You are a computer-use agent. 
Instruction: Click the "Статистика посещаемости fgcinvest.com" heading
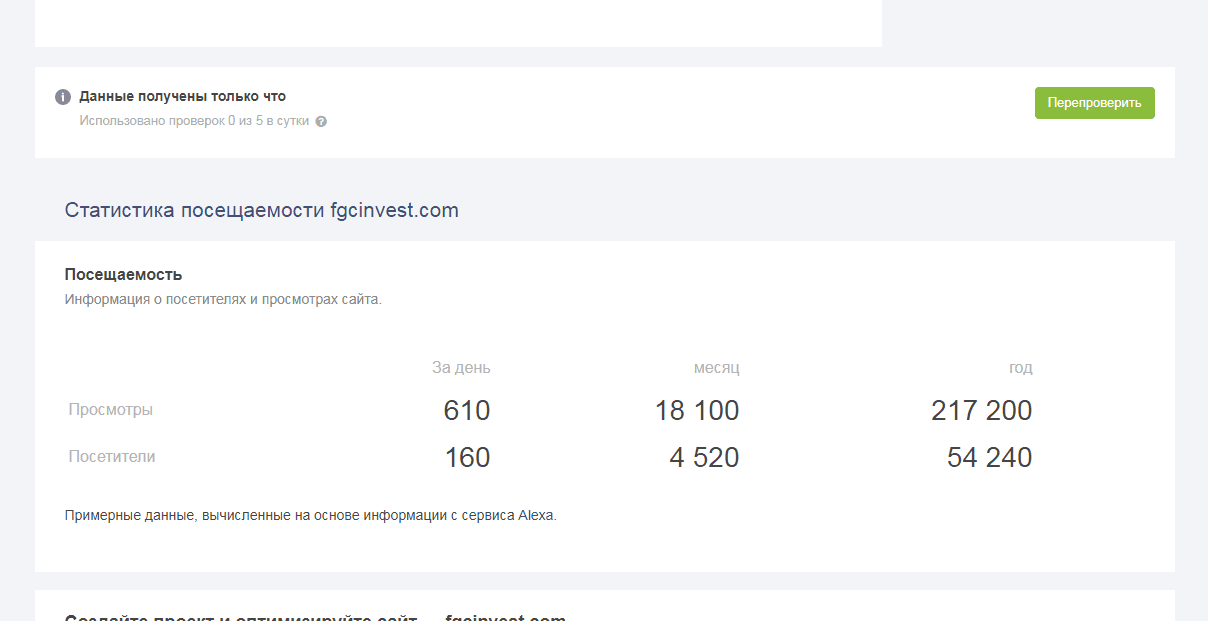click(x=261, y=210)
